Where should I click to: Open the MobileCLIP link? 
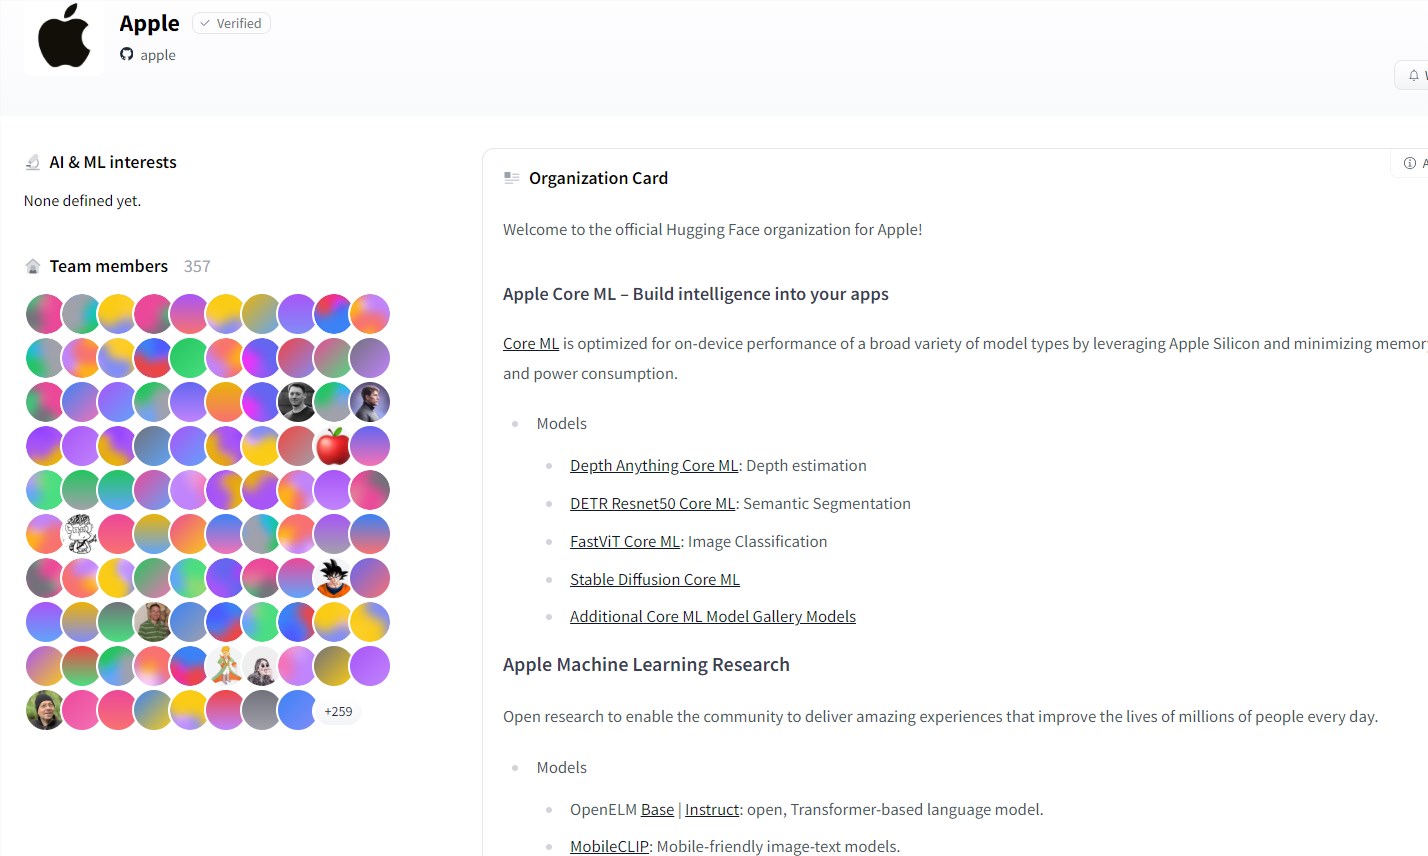tap(608, 846)
